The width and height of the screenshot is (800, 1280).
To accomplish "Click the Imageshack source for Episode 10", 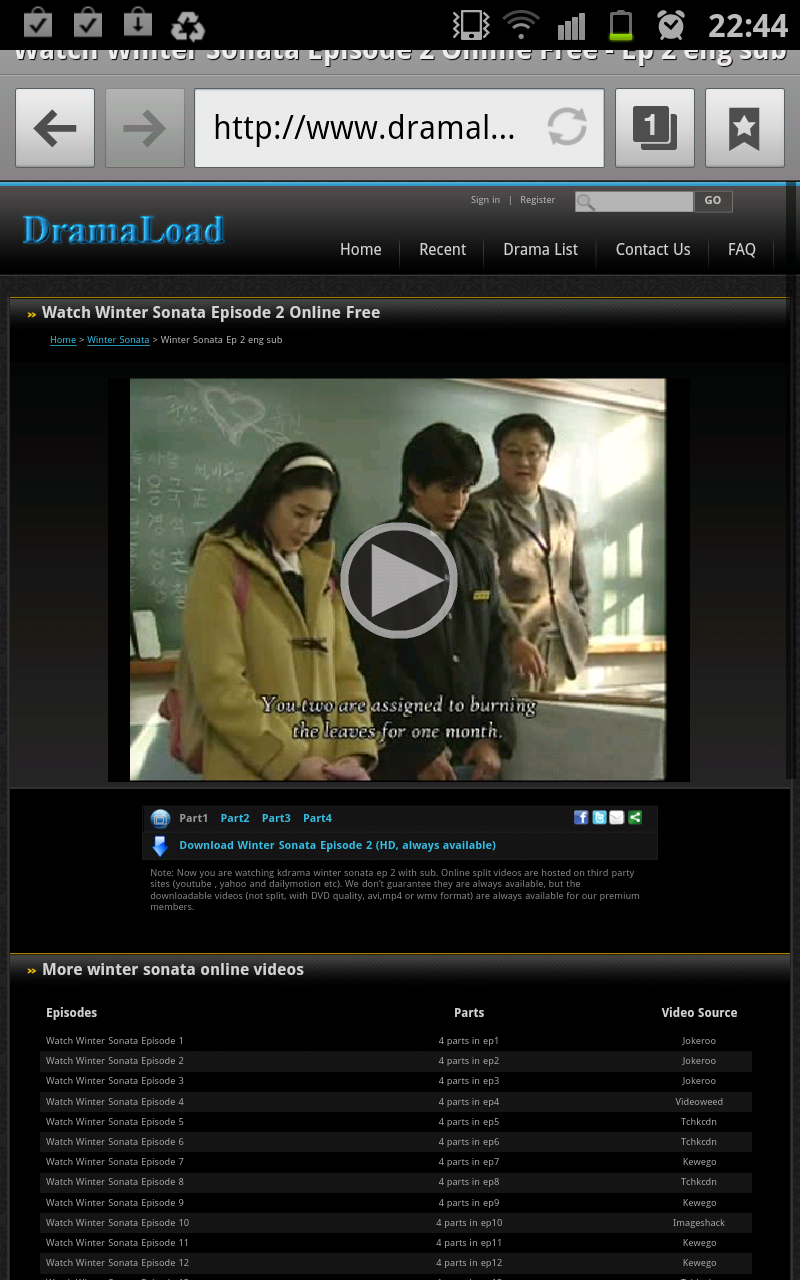I will tap(699, 1223).
